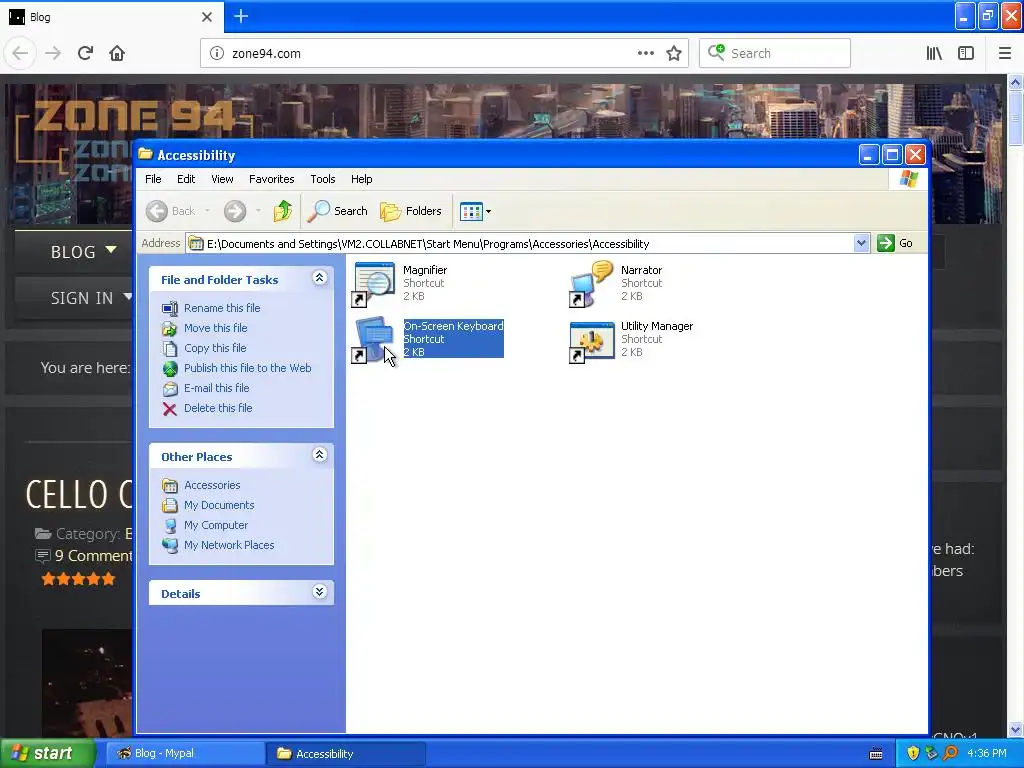Open the Back button history dropdown arrow
The image size is (1024, 768).
point(208,211)
